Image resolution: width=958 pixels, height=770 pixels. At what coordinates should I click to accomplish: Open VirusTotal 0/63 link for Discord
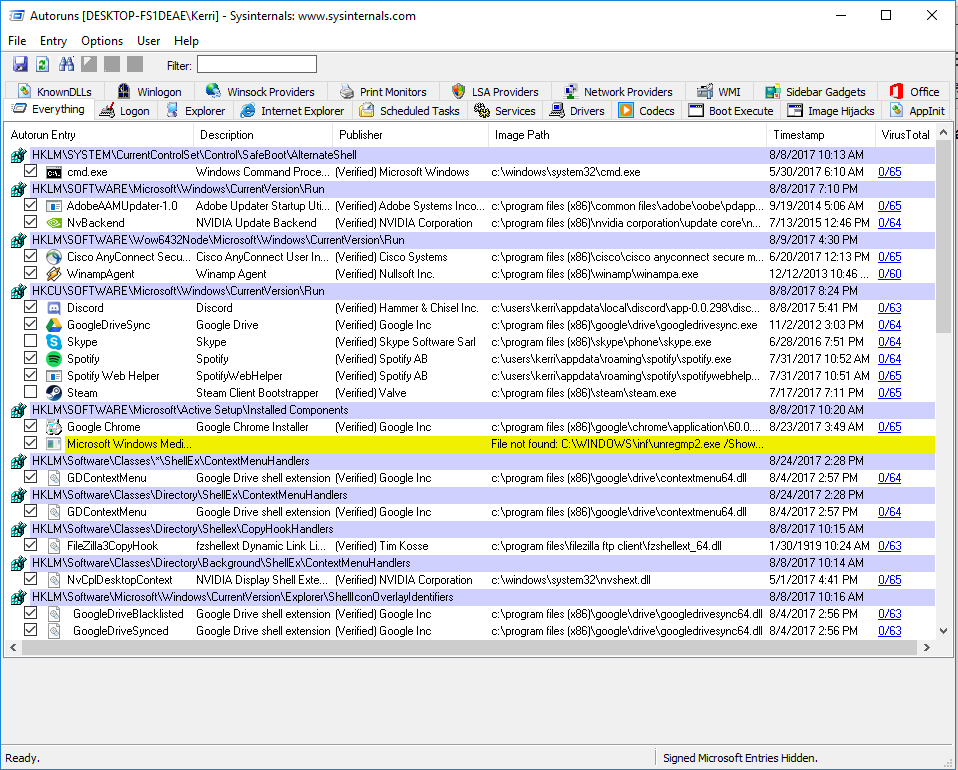coord(890,308)
